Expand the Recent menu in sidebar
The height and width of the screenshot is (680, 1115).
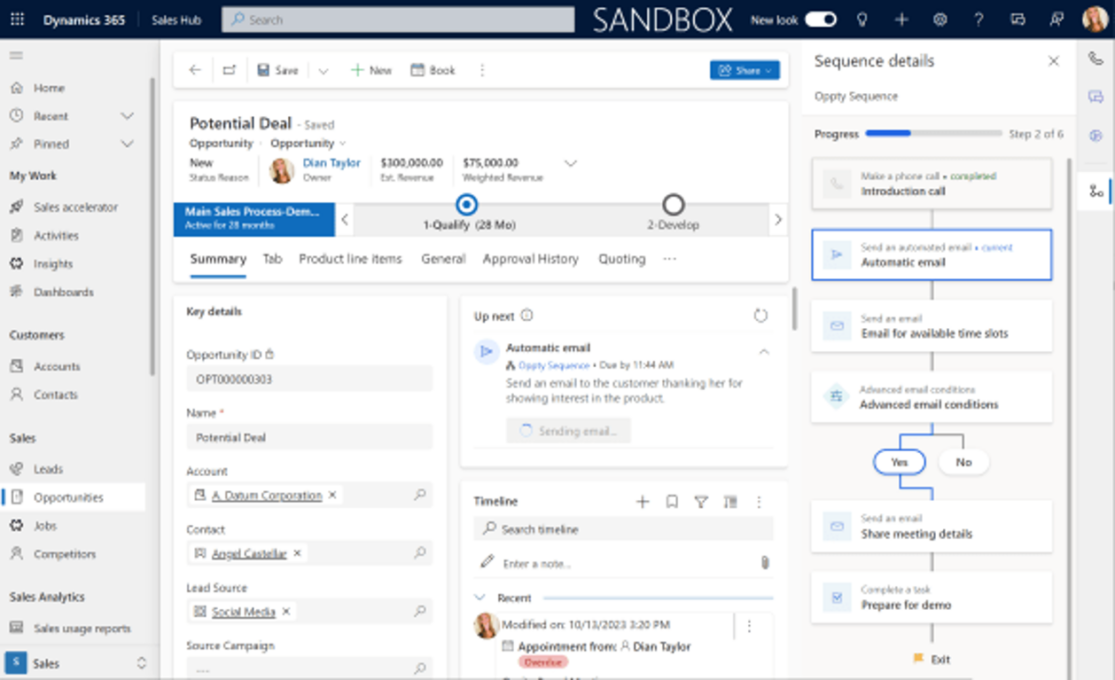coord(127,116)
